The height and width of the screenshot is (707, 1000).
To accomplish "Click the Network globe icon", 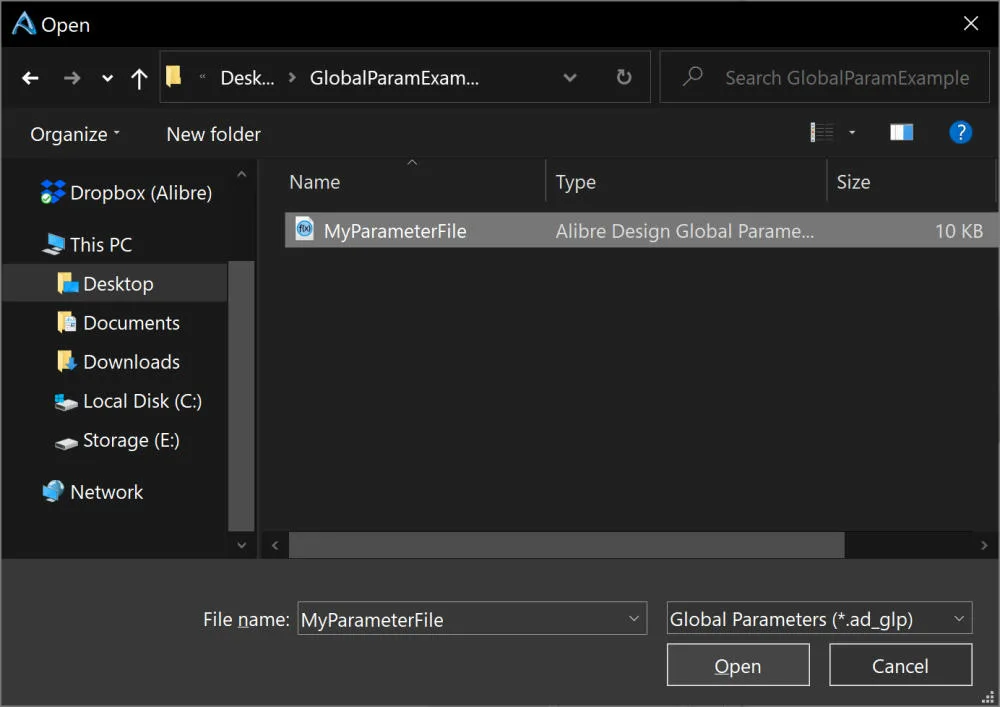I will pyautogui.click(x=53, y=491).
